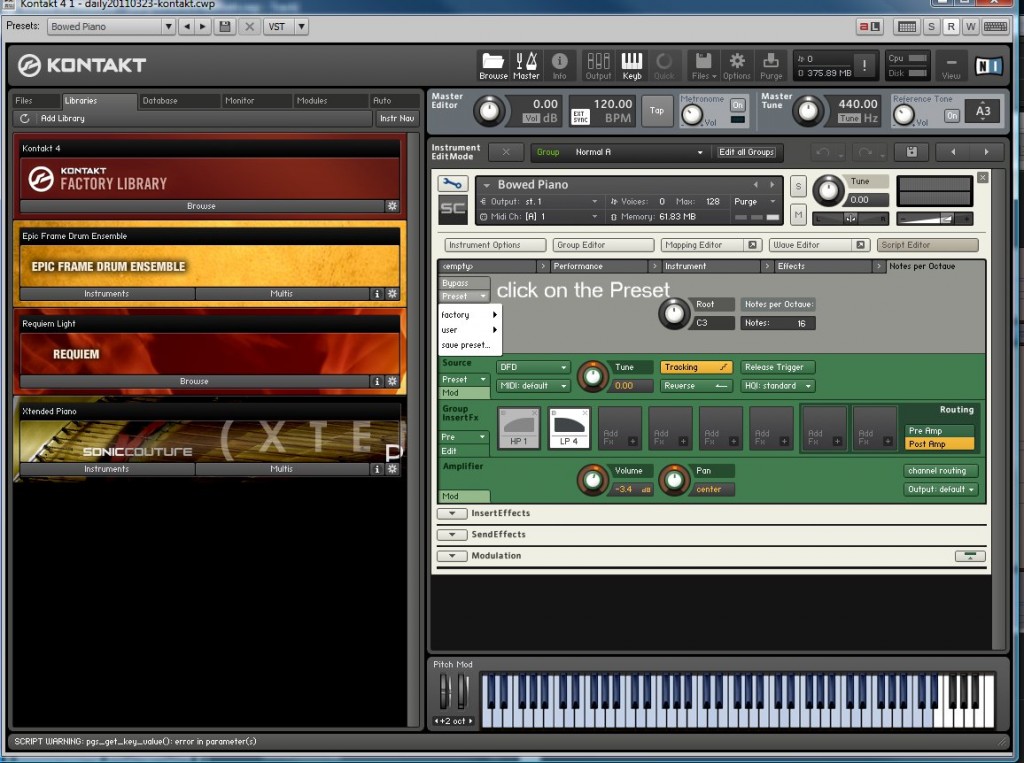Toggle the Metronome On switch

(x=737, y=105)
